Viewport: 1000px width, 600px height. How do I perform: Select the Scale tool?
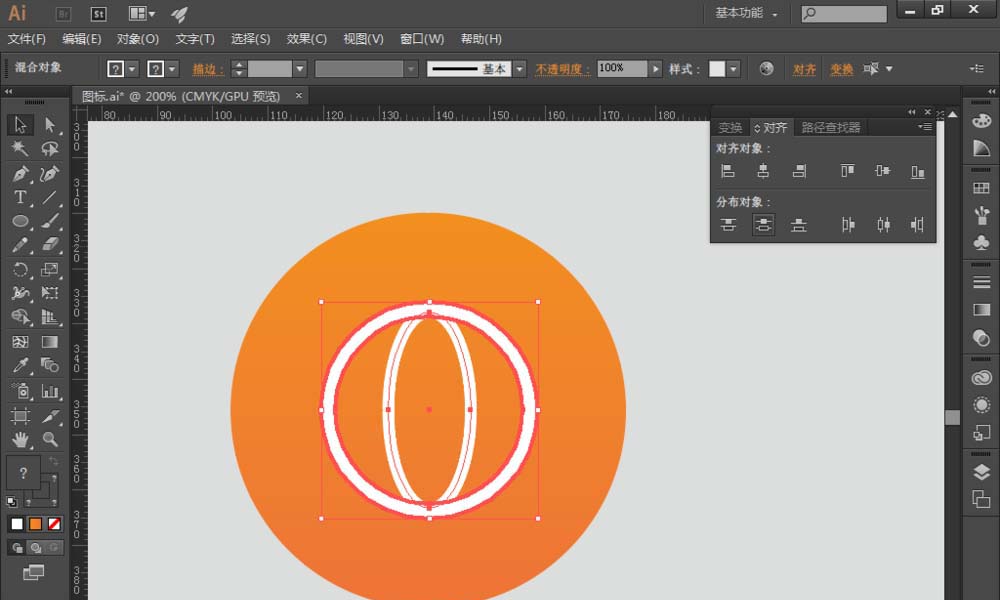(50, 270)
